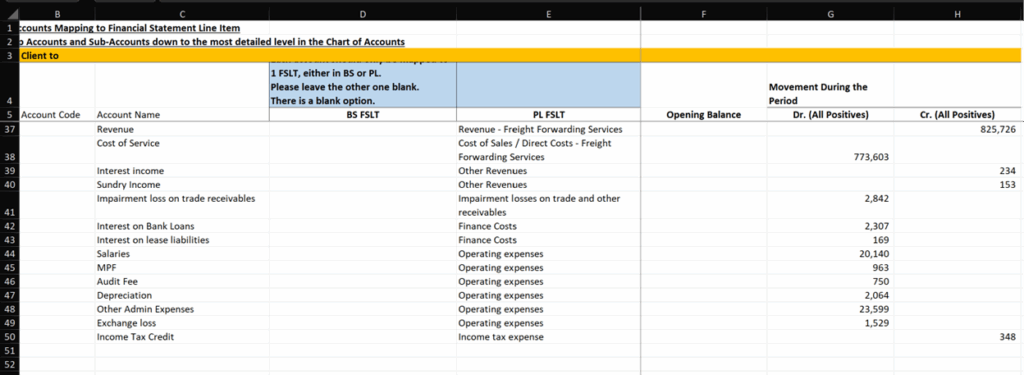Click the blue '1 FSLT, either in BS or PL' note
The image size is (1024, 375).
(362, 85)
